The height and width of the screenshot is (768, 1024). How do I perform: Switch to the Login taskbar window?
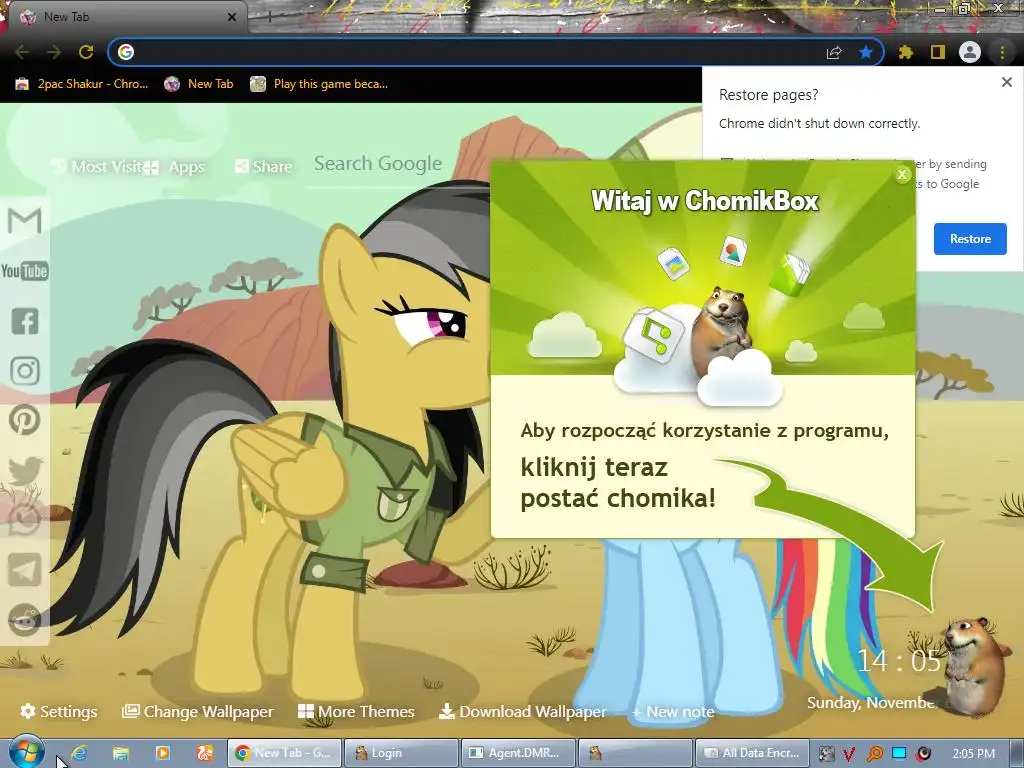[401, 753]
